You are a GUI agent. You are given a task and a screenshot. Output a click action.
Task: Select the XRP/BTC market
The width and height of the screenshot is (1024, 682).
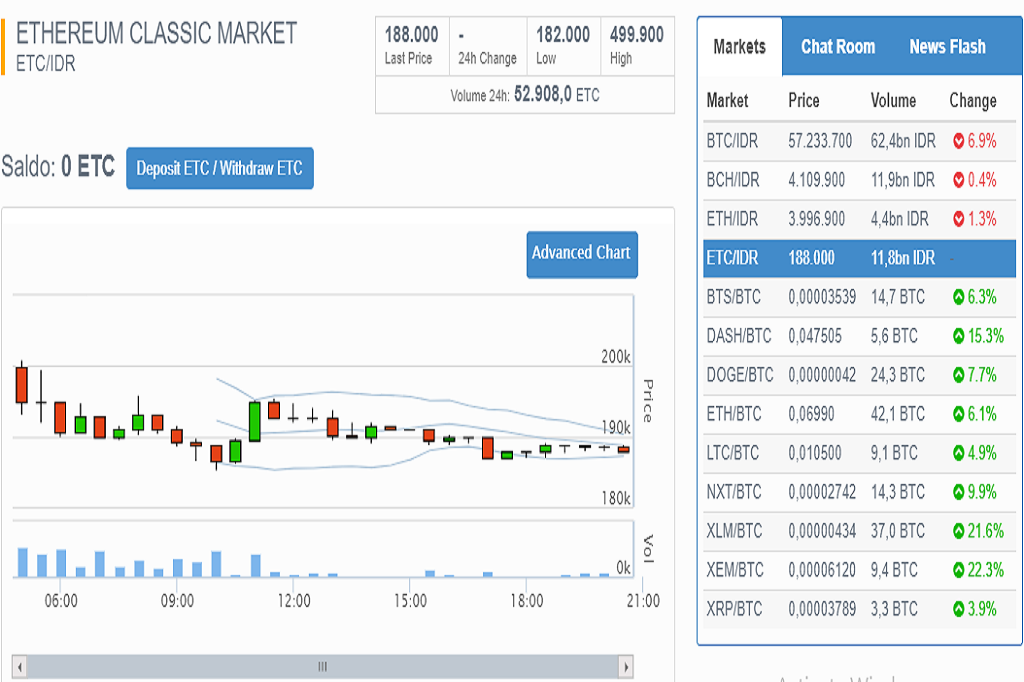(x=859, y=609)
